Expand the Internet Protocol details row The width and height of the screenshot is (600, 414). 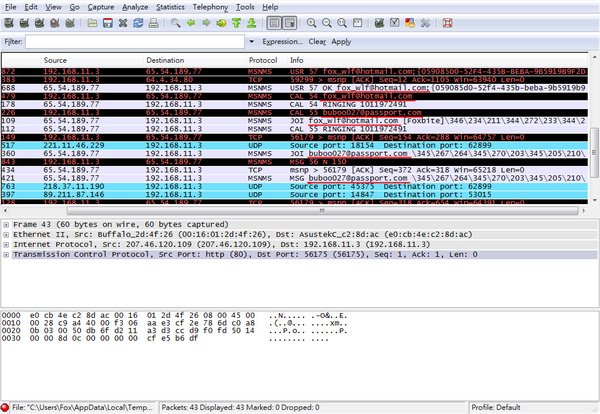tap(6, 244)
